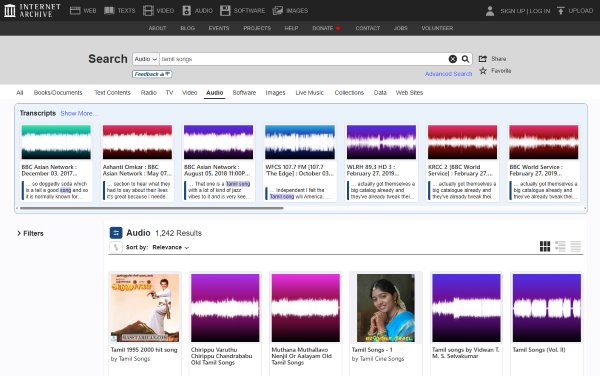Switch to extended list view

pyautogui.click(x=560, y=246)
